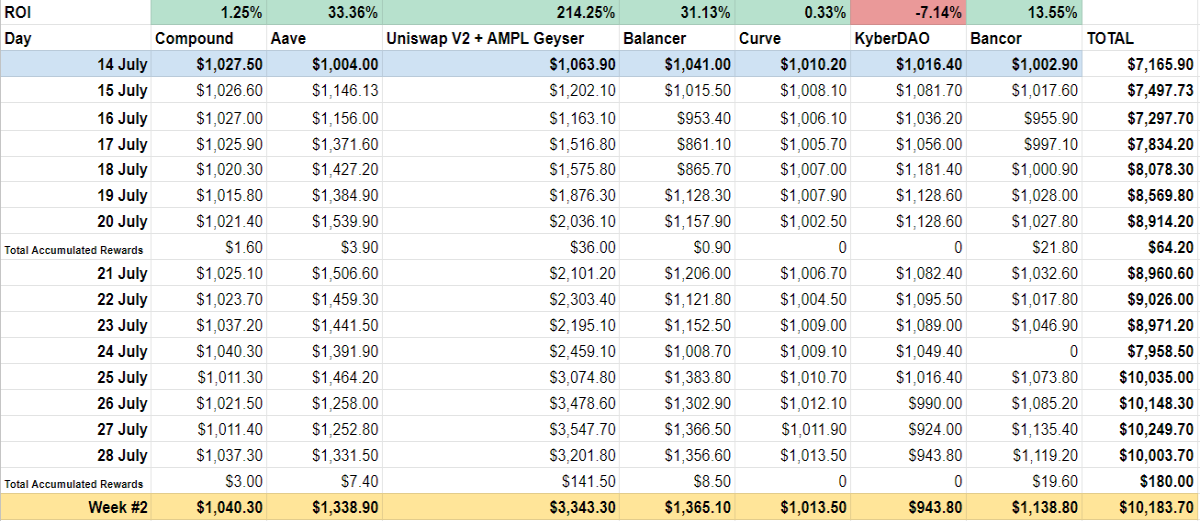The height and width of the screenshot is (521, 1200).
Task: Select the 28 July row label
Action: 76,455
